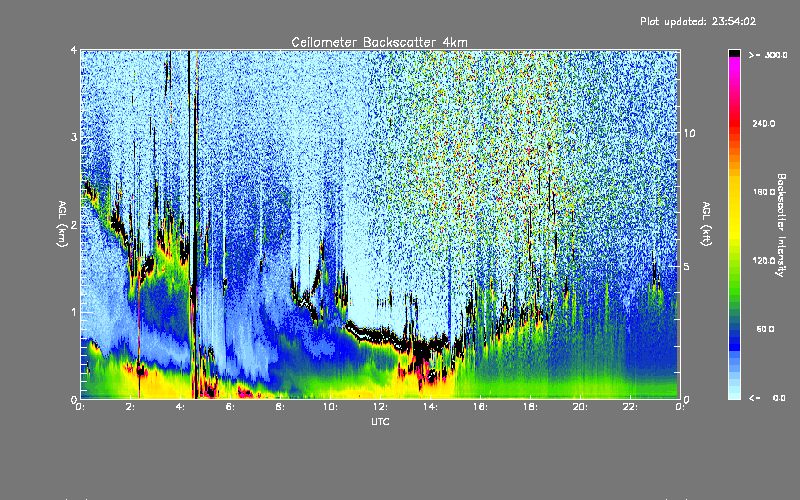Click the 14: hour tick label
The width and height of the screenshot is (800, 500).
(431, 407)
